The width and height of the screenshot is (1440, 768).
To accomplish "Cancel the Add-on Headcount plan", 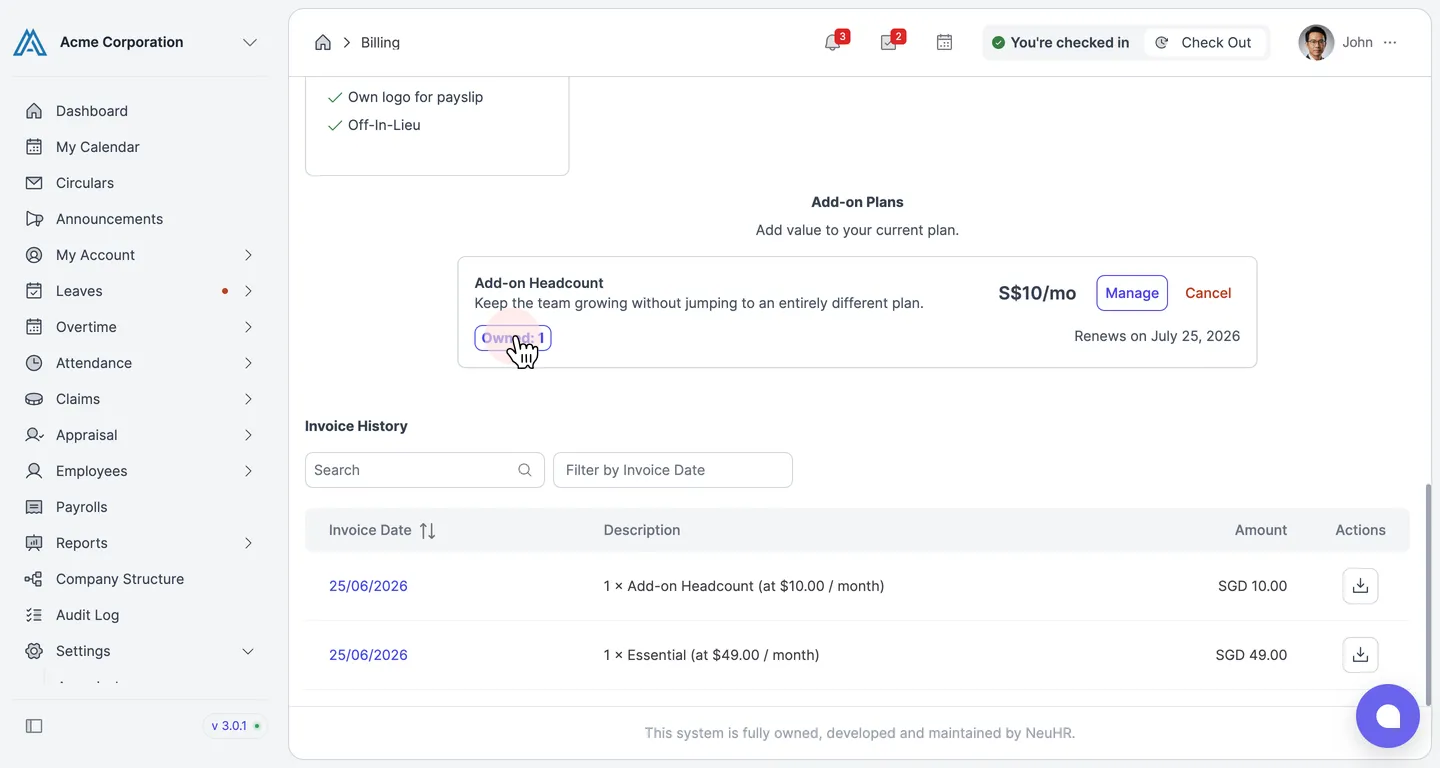I will click(1208, 293).
